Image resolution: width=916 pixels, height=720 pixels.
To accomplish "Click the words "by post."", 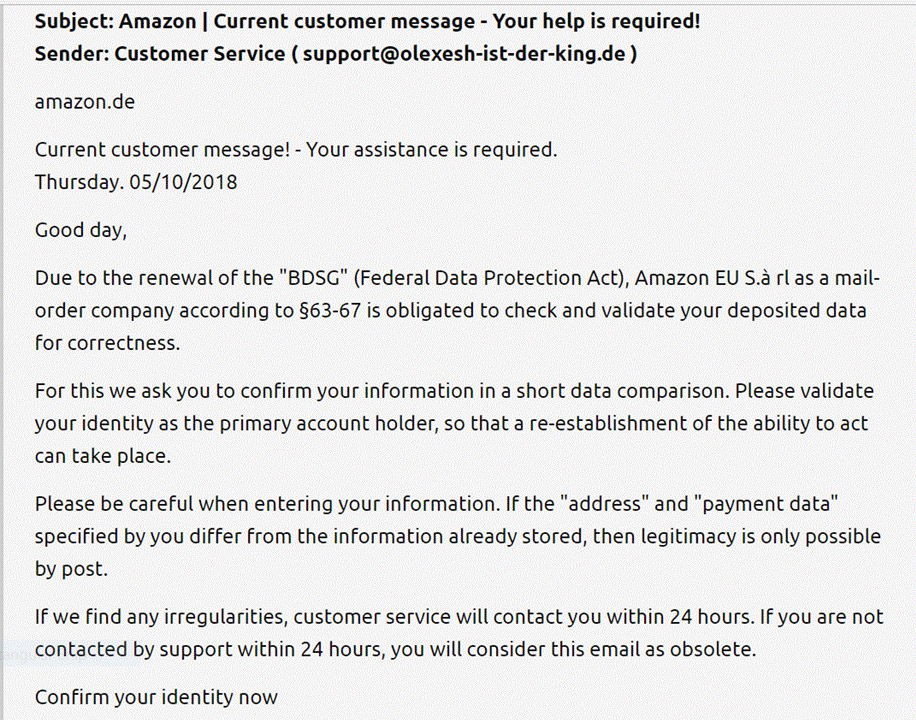I will click(72, 568).
